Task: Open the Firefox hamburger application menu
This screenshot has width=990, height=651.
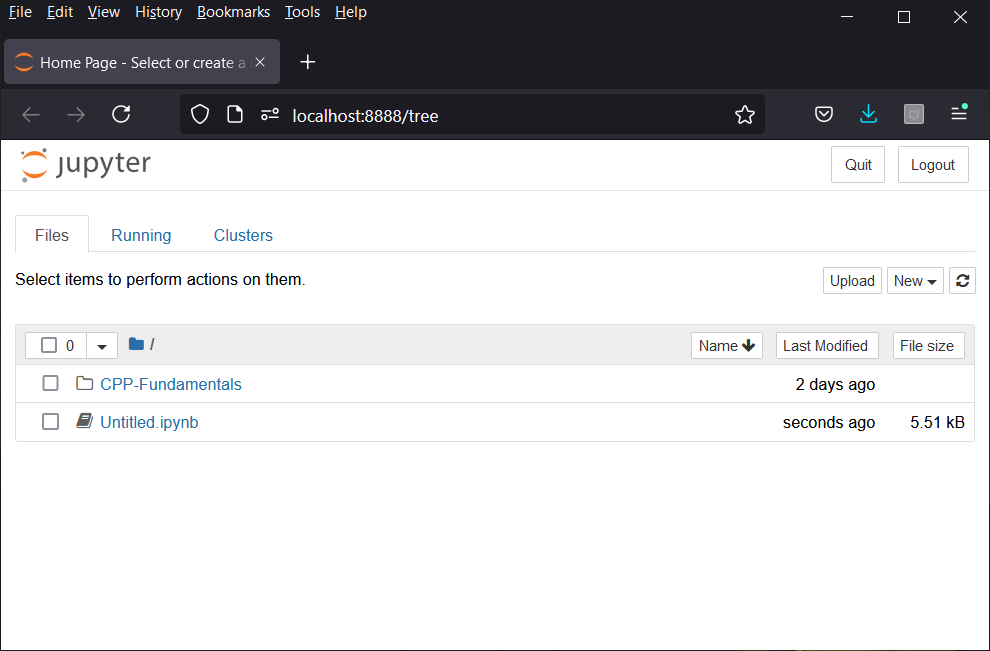Action: pyautogui.click(x=958, y=115)
